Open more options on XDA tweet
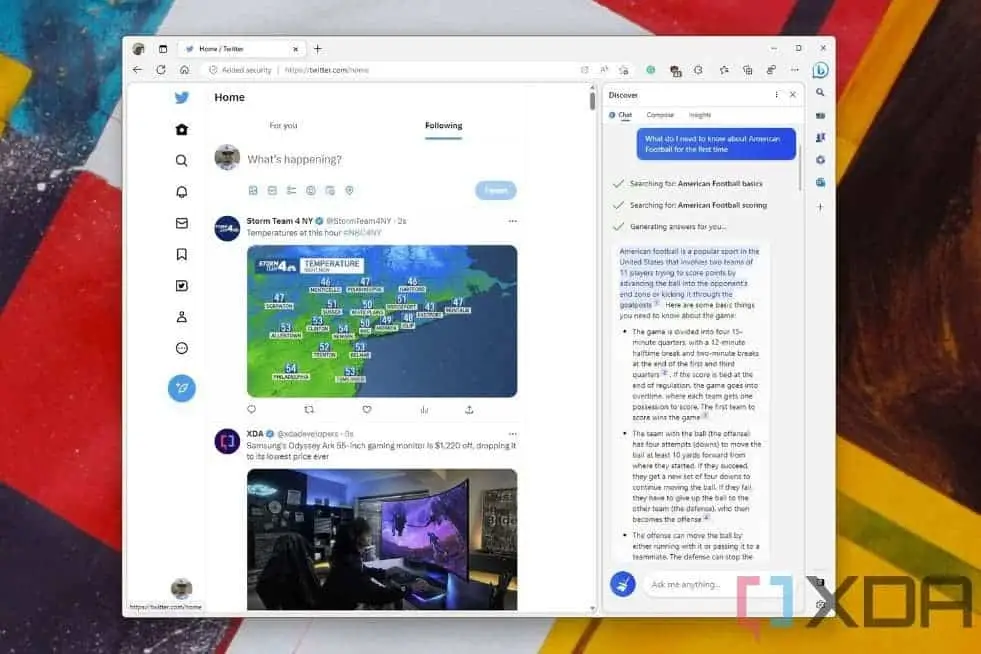Screen dimensions: 981x654 coord(512,434)
